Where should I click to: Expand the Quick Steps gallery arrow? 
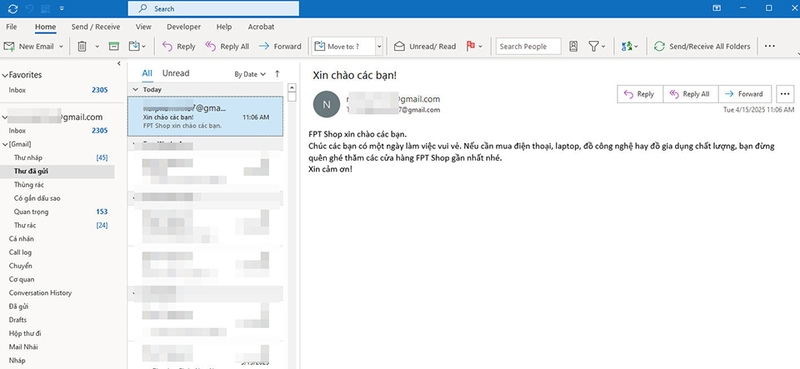379,46
